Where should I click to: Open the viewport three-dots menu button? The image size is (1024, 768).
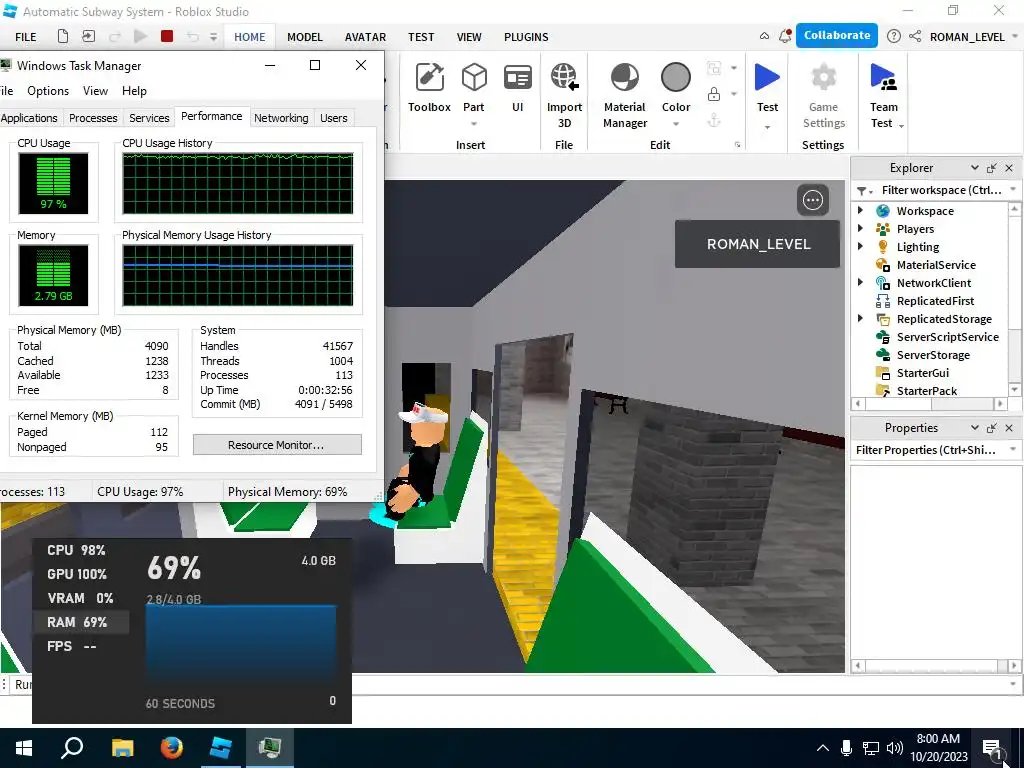[x=813, y=200]
